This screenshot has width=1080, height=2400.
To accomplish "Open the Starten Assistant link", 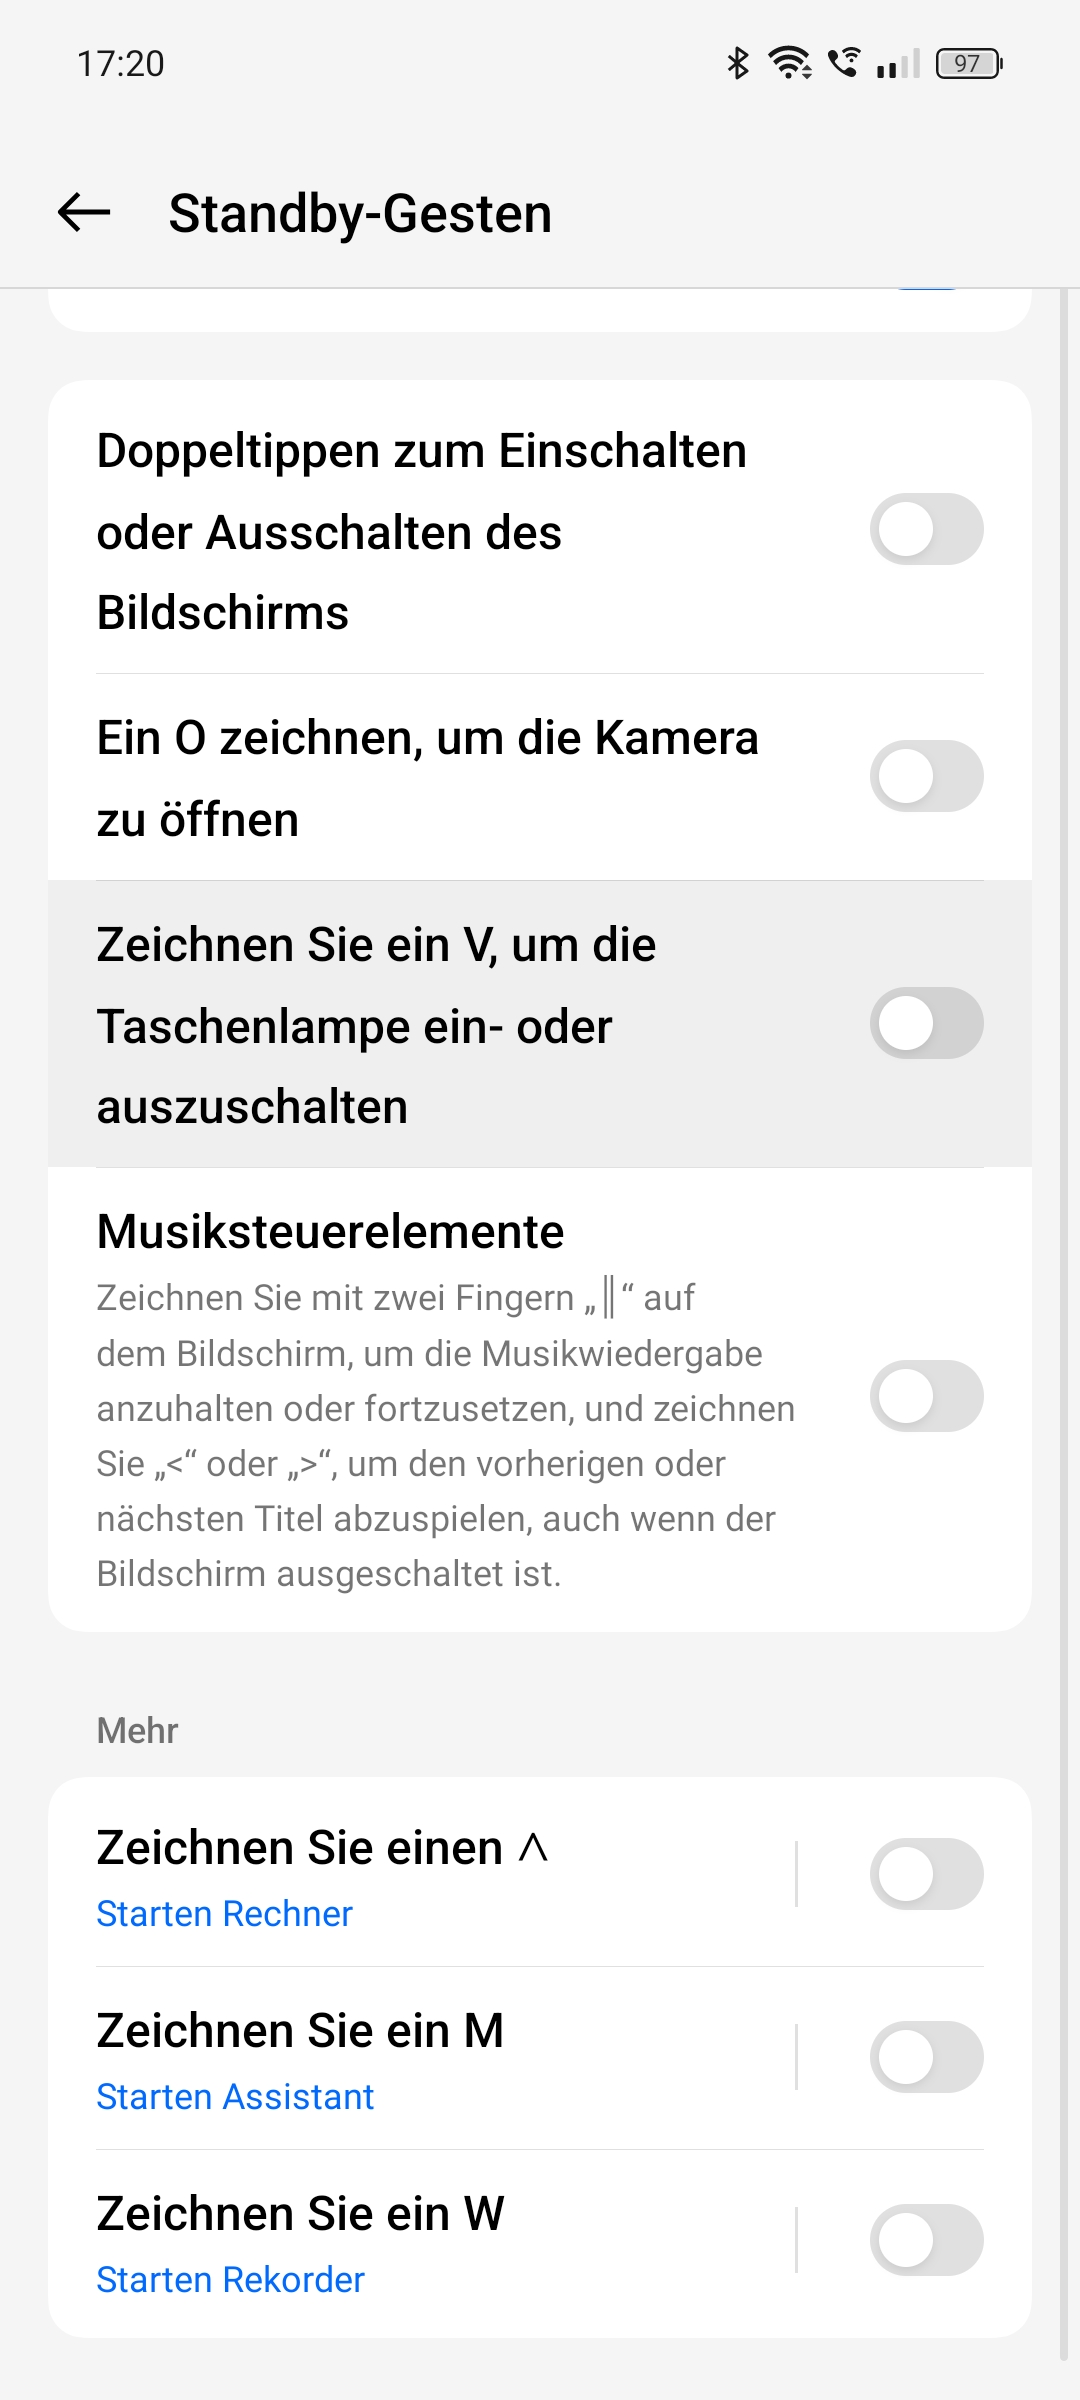I will 235,2097.
